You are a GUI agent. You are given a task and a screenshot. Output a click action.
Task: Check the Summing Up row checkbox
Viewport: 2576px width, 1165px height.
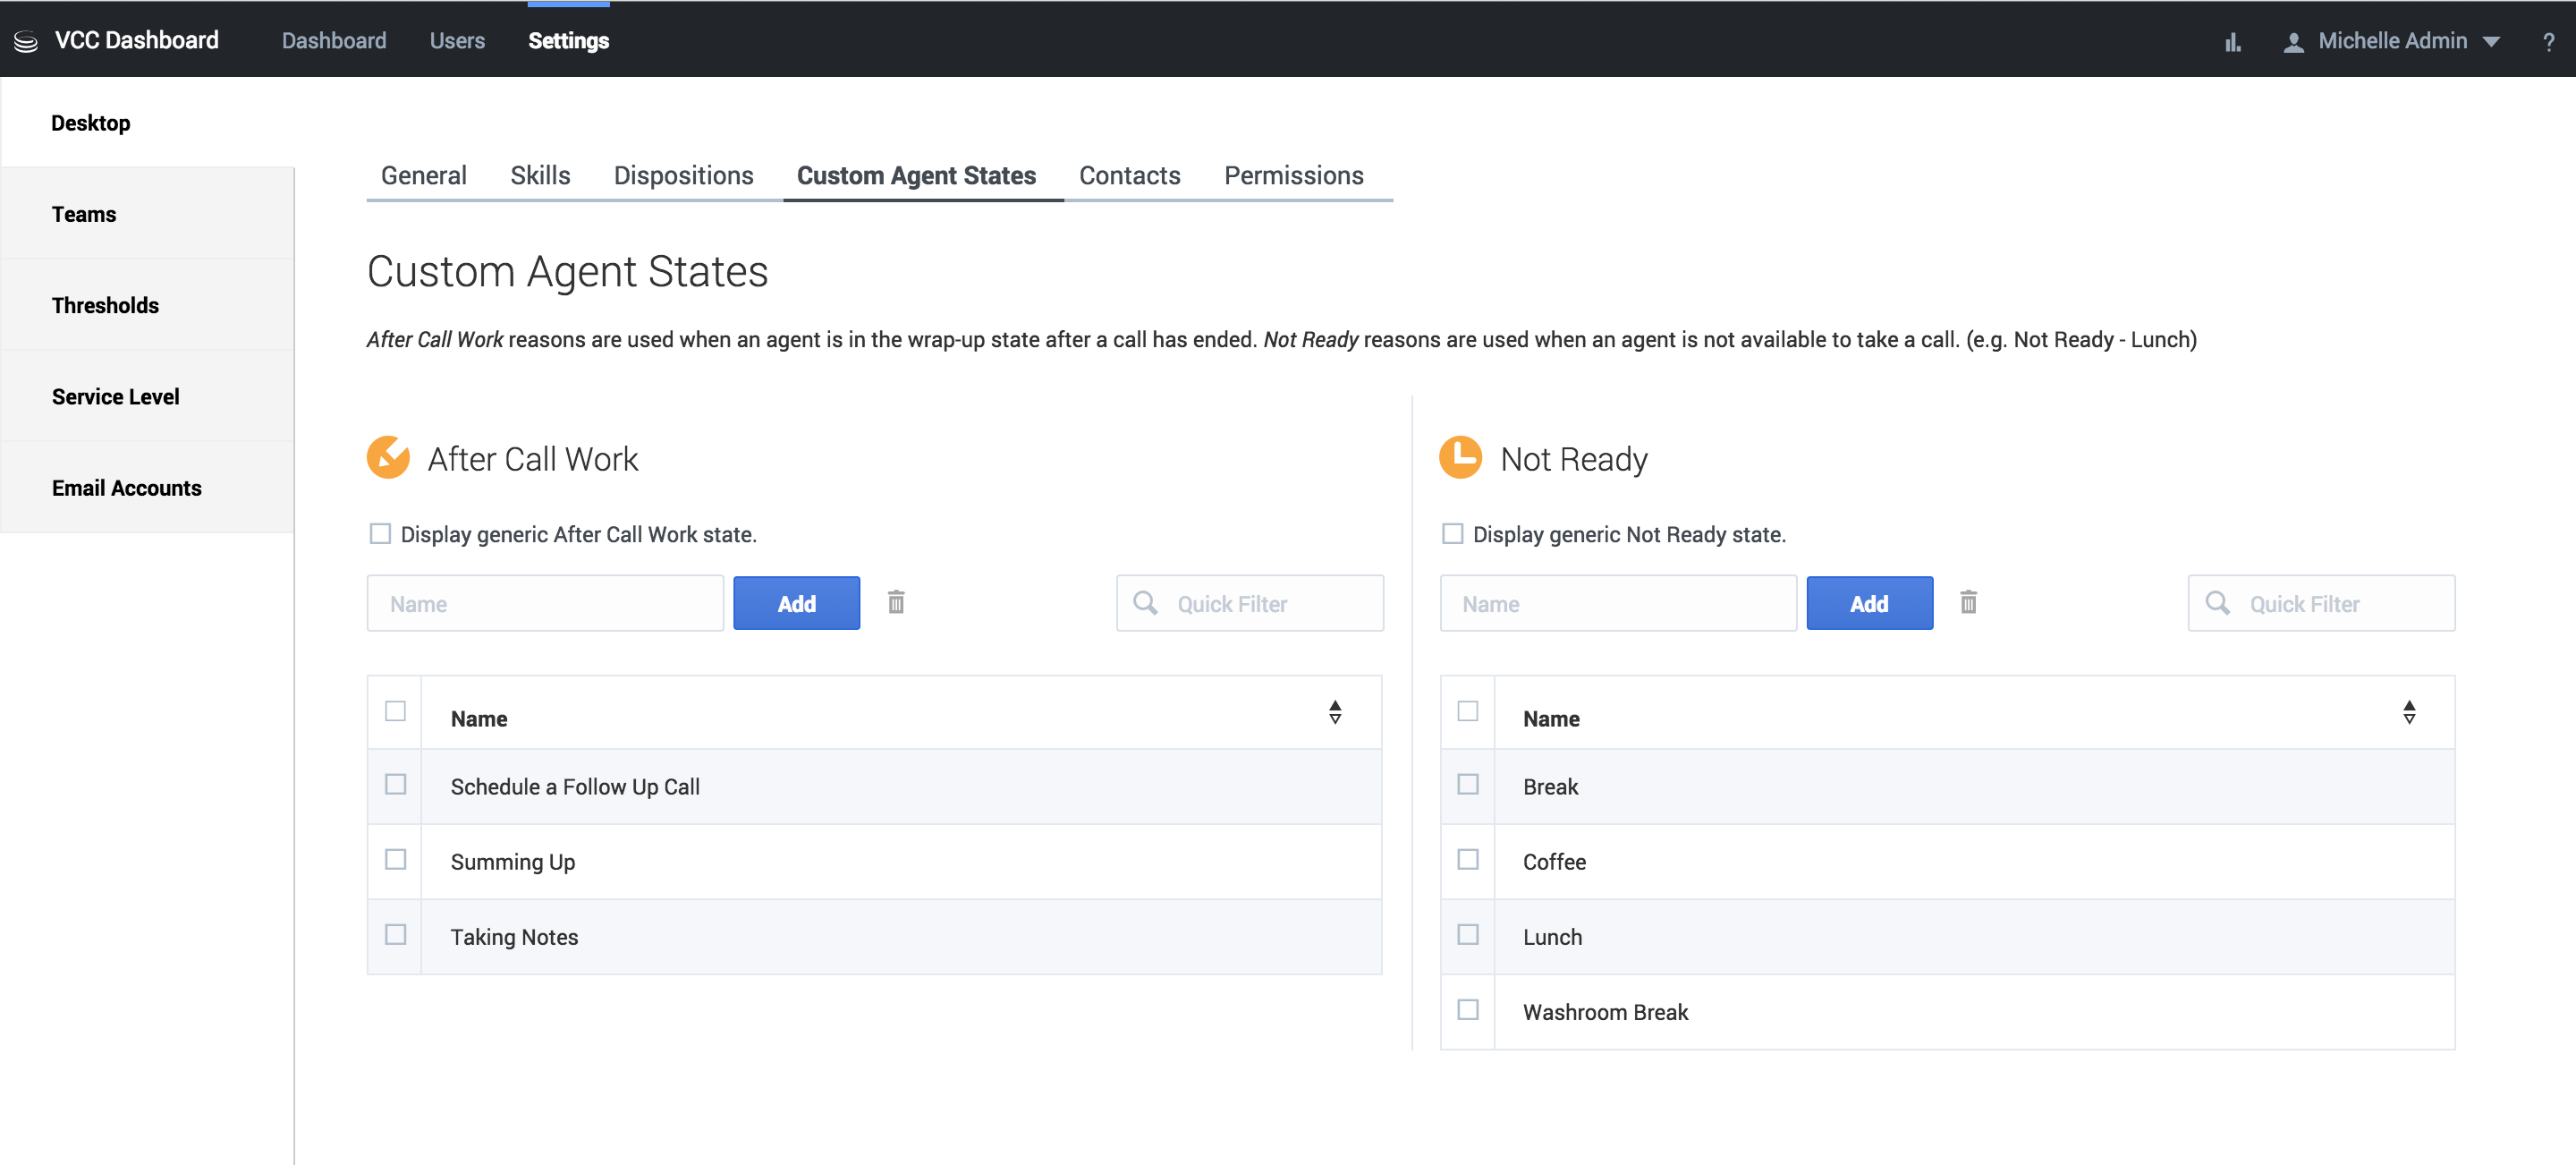click(396, 859)
